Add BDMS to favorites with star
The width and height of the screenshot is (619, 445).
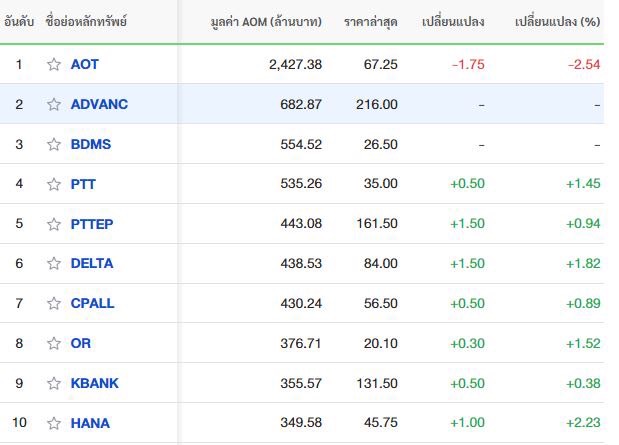click(54, 144)
